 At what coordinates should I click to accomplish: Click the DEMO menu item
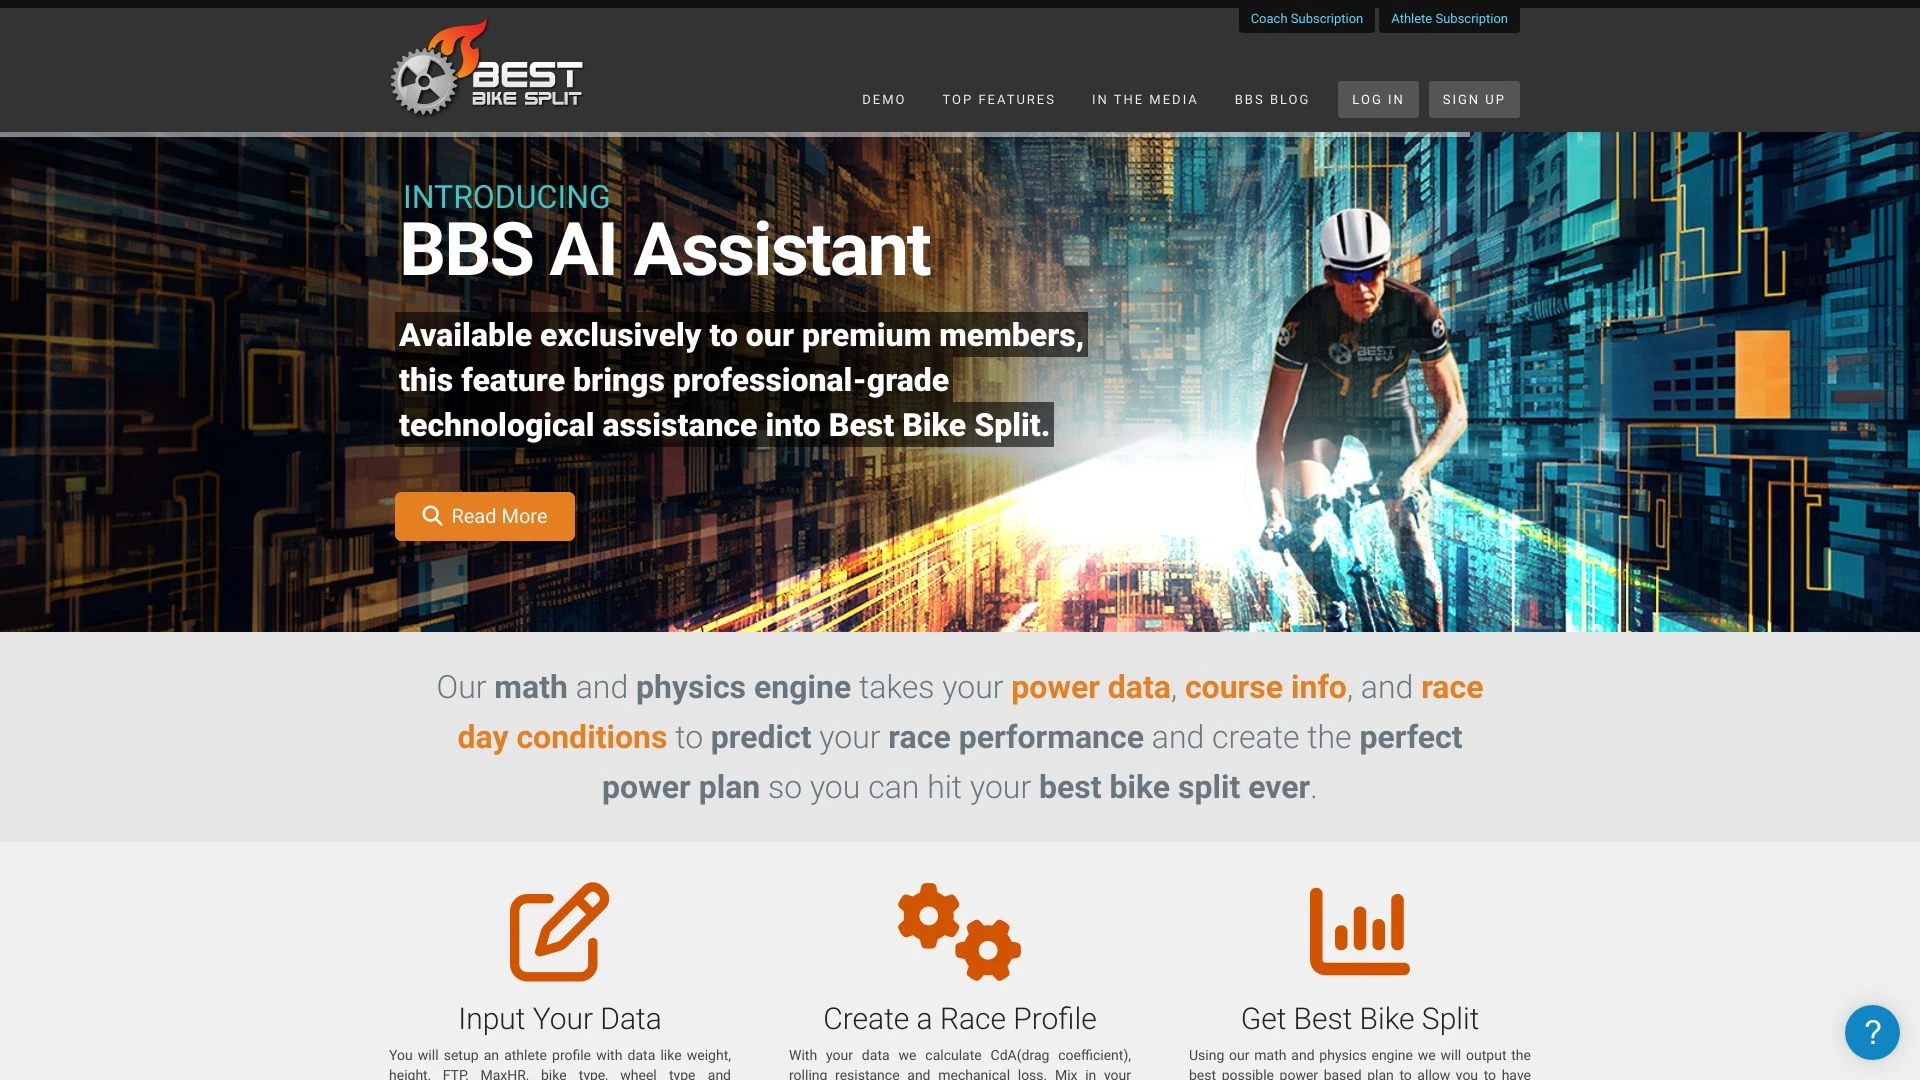884,99
